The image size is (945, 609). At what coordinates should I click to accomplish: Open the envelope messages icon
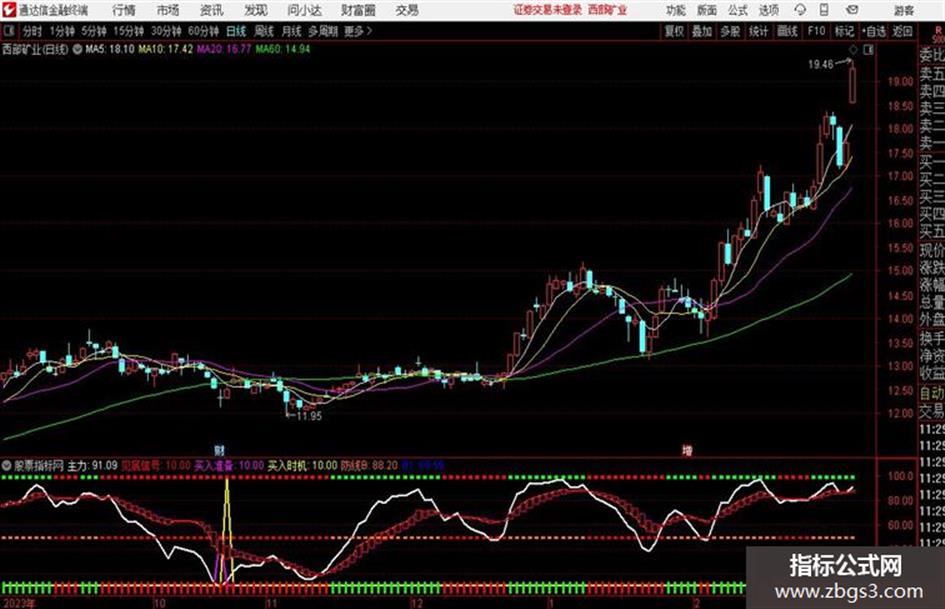(852, 10)
